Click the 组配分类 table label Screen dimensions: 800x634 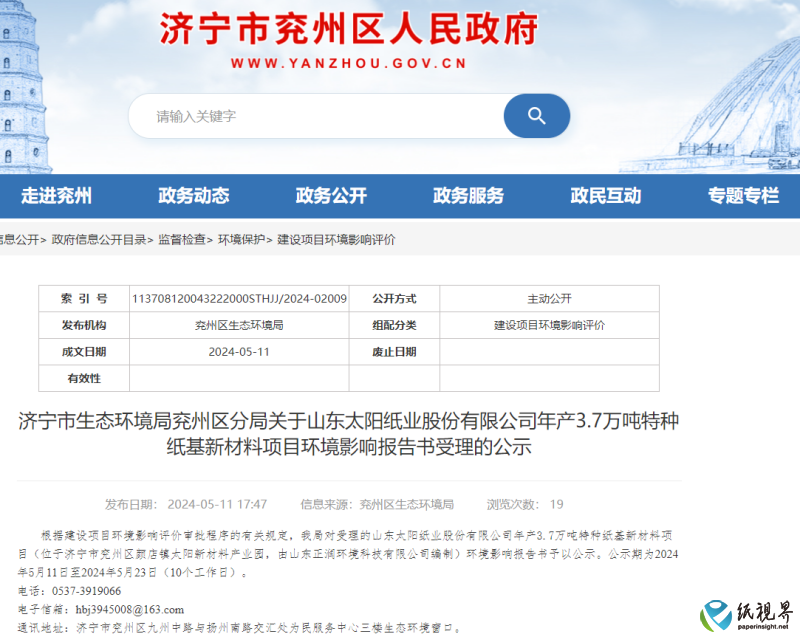coord(394,325)
